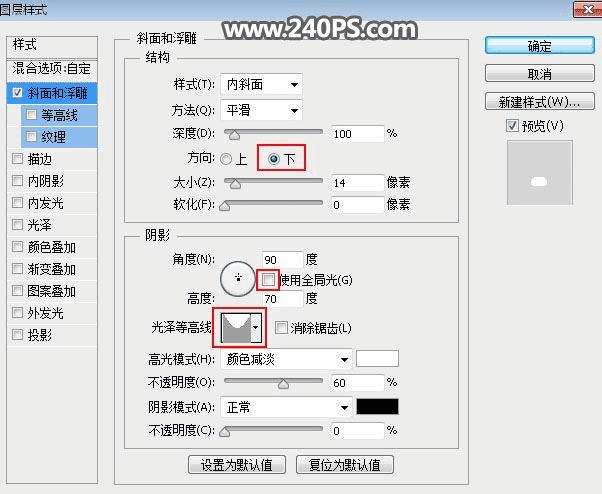602x494 pixels.
Task: Click the 角度 field showing 90
Action: pyautogui.click(x=282, y=260)
